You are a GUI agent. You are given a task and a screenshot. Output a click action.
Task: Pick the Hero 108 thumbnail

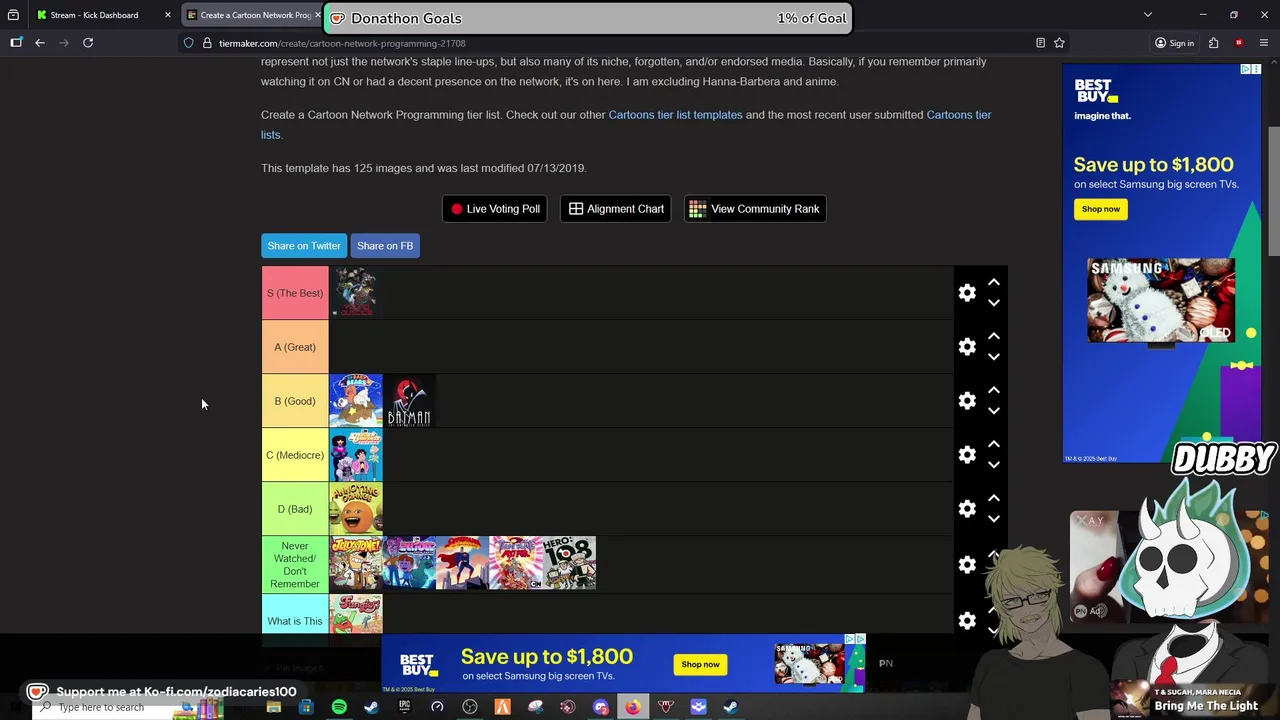(569, 563)
